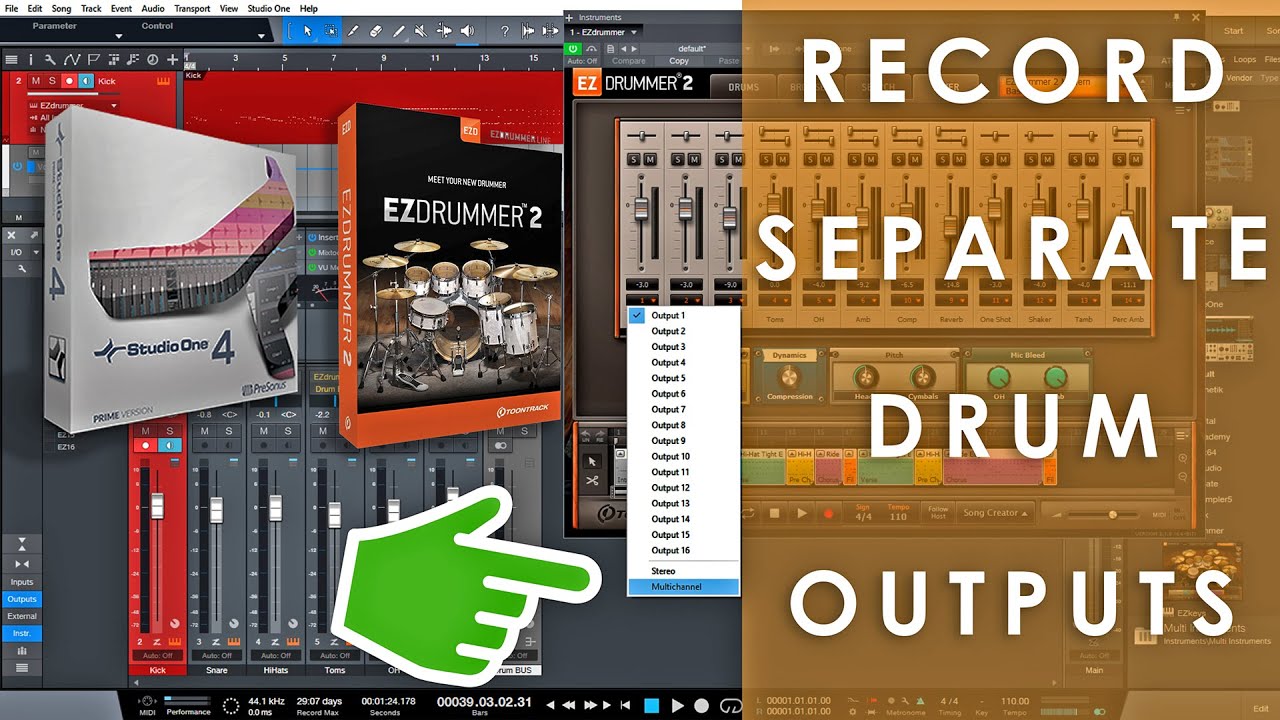Viewport: 1280px width, 720px height.
Task: Click the Compare button in plugin header
Action: click(x=628, y=61)
